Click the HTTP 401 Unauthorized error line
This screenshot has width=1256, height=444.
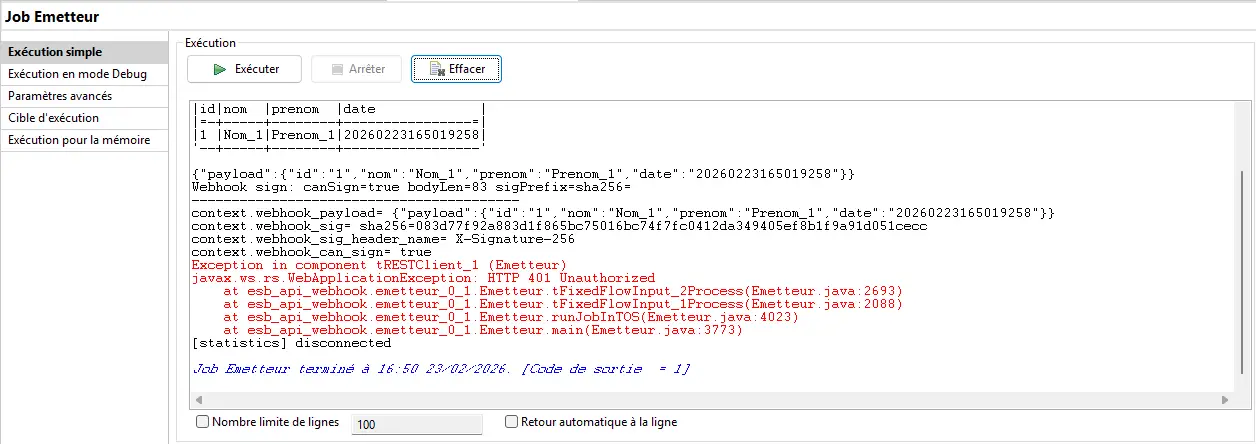pos(423,278)
